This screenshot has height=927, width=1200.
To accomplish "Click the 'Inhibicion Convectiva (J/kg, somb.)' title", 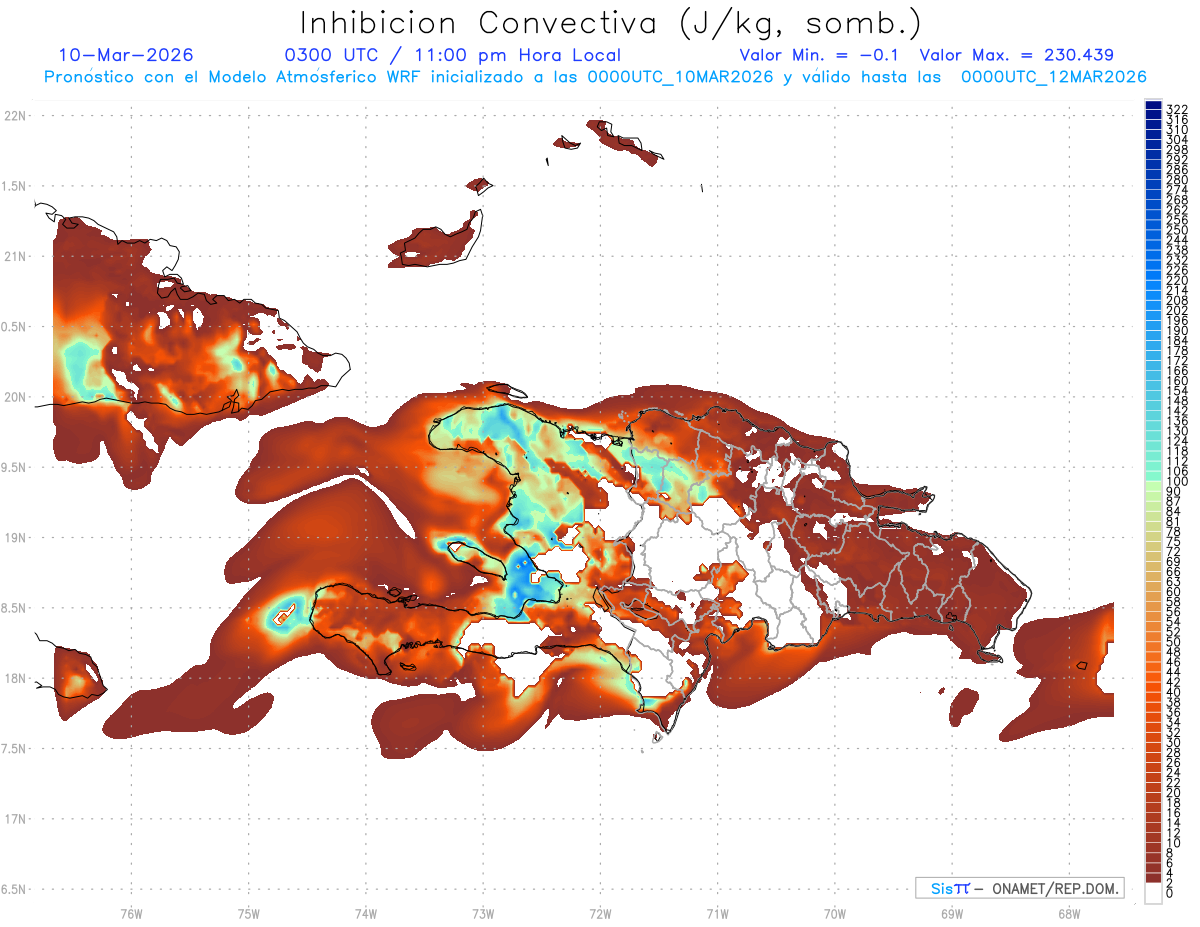I will point(611,24).
